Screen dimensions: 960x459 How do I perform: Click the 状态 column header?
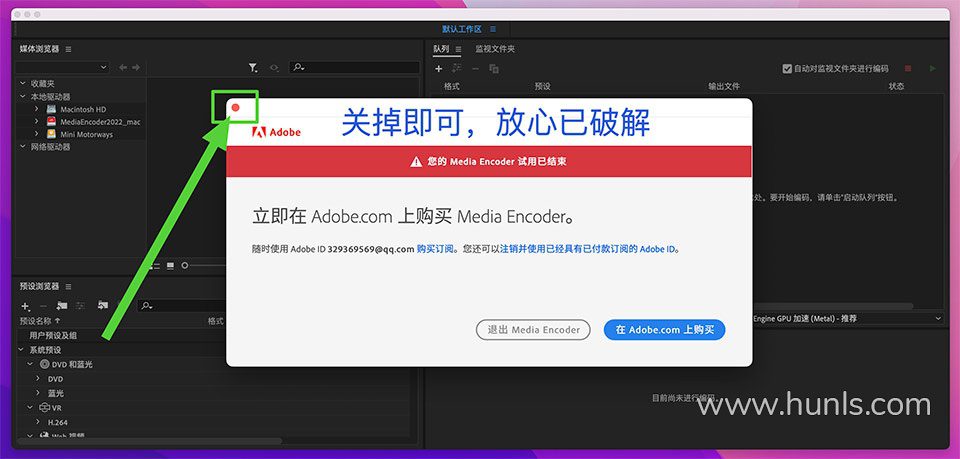tap(896, 86)
